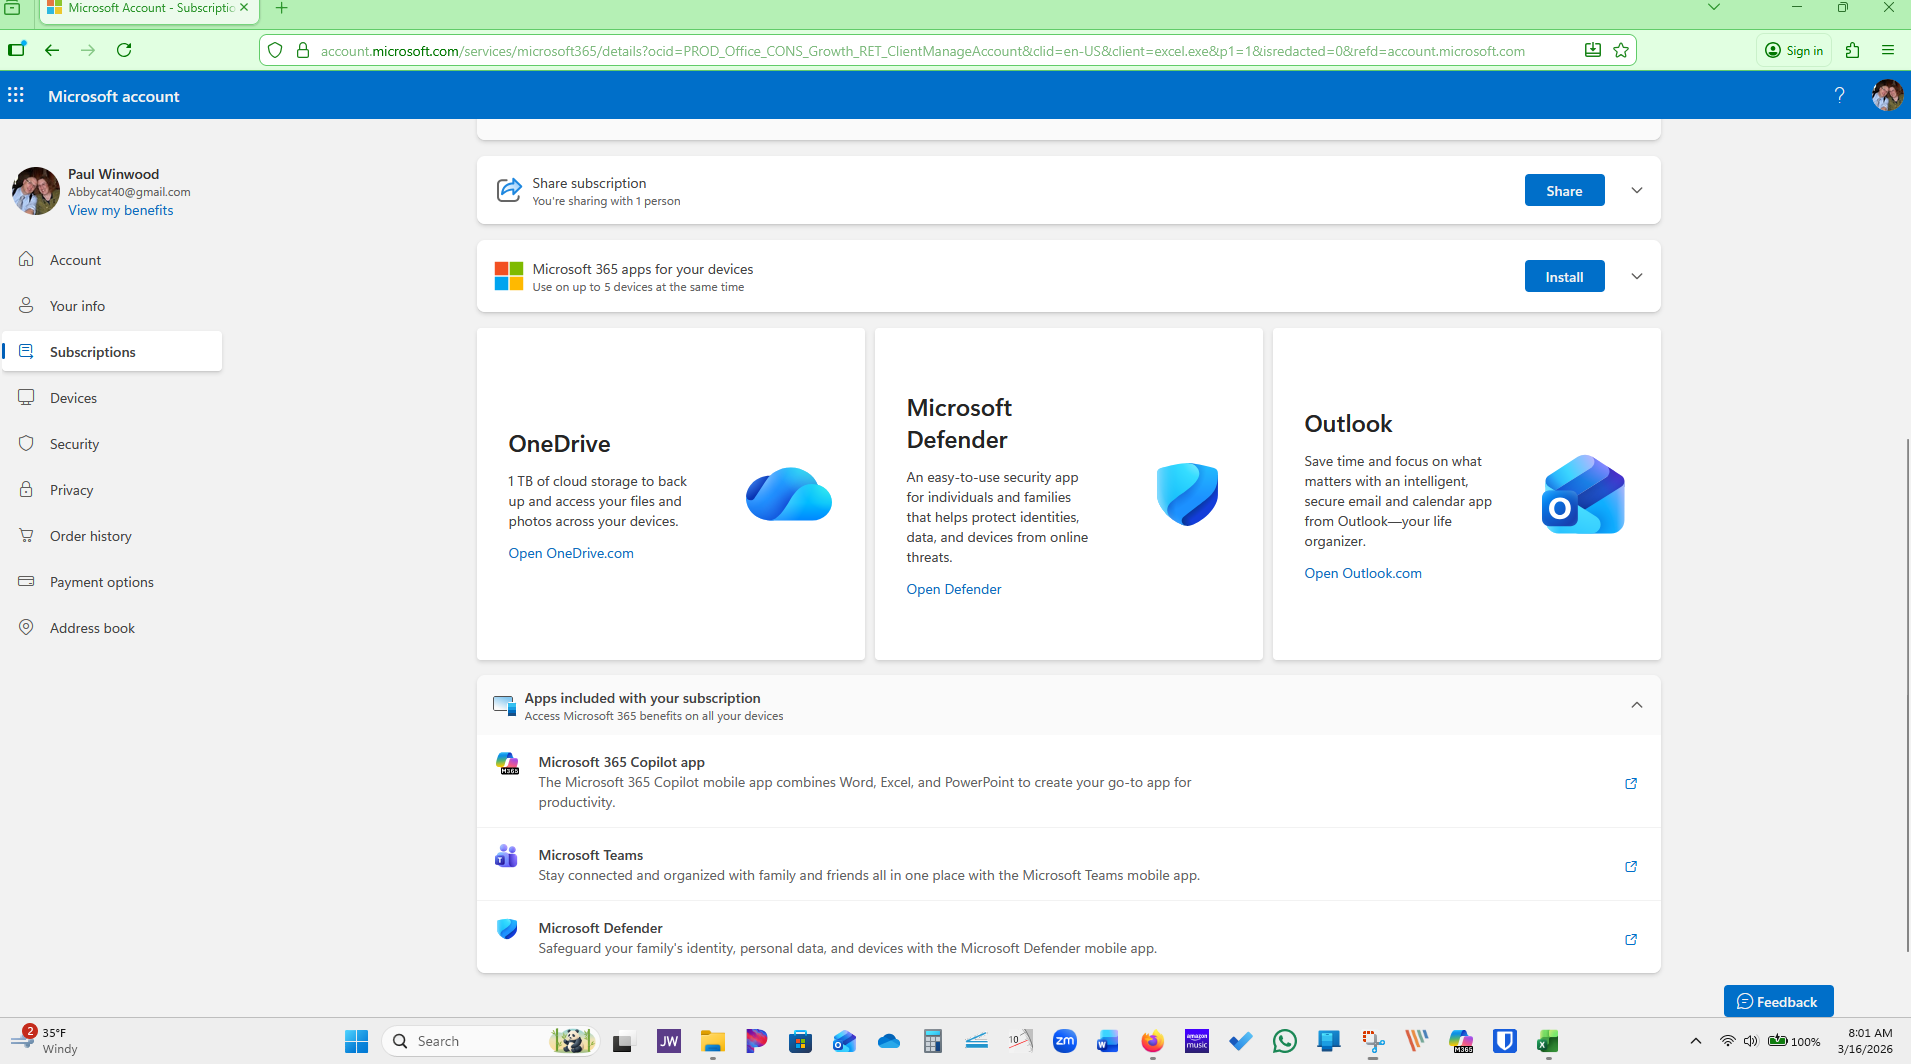Open Firefox from the taskbar
The width and height of the screenshot is (1911, 1064).
[1152, 1041]
